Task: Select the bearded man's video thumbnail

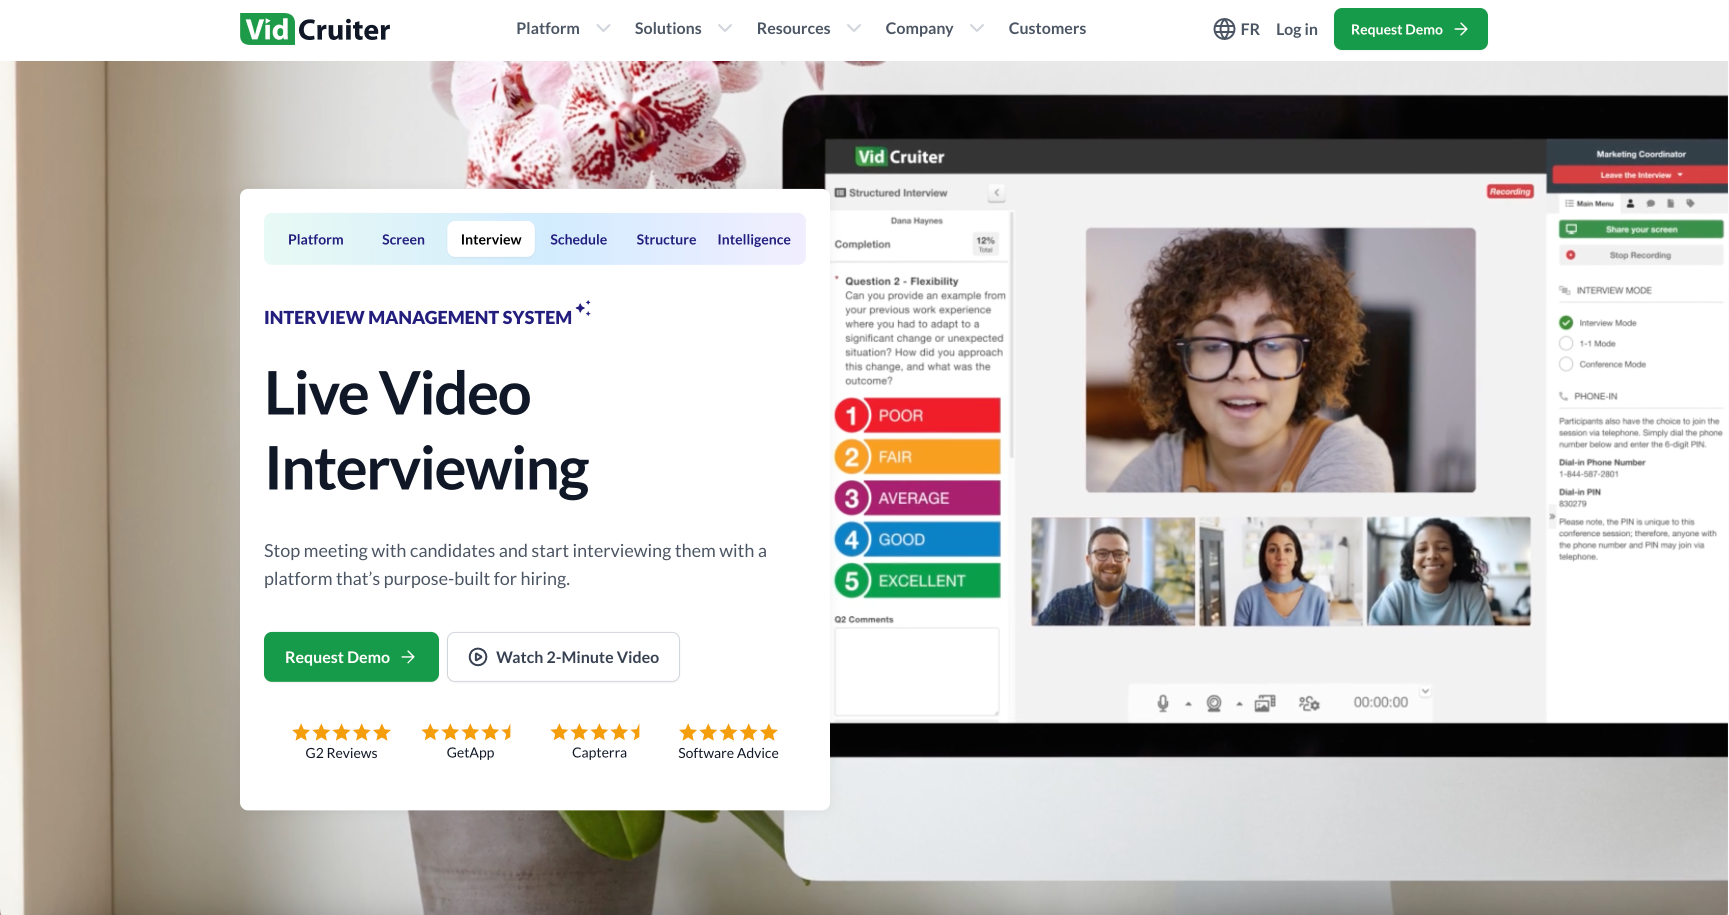Action: [x=1113, y=572]
